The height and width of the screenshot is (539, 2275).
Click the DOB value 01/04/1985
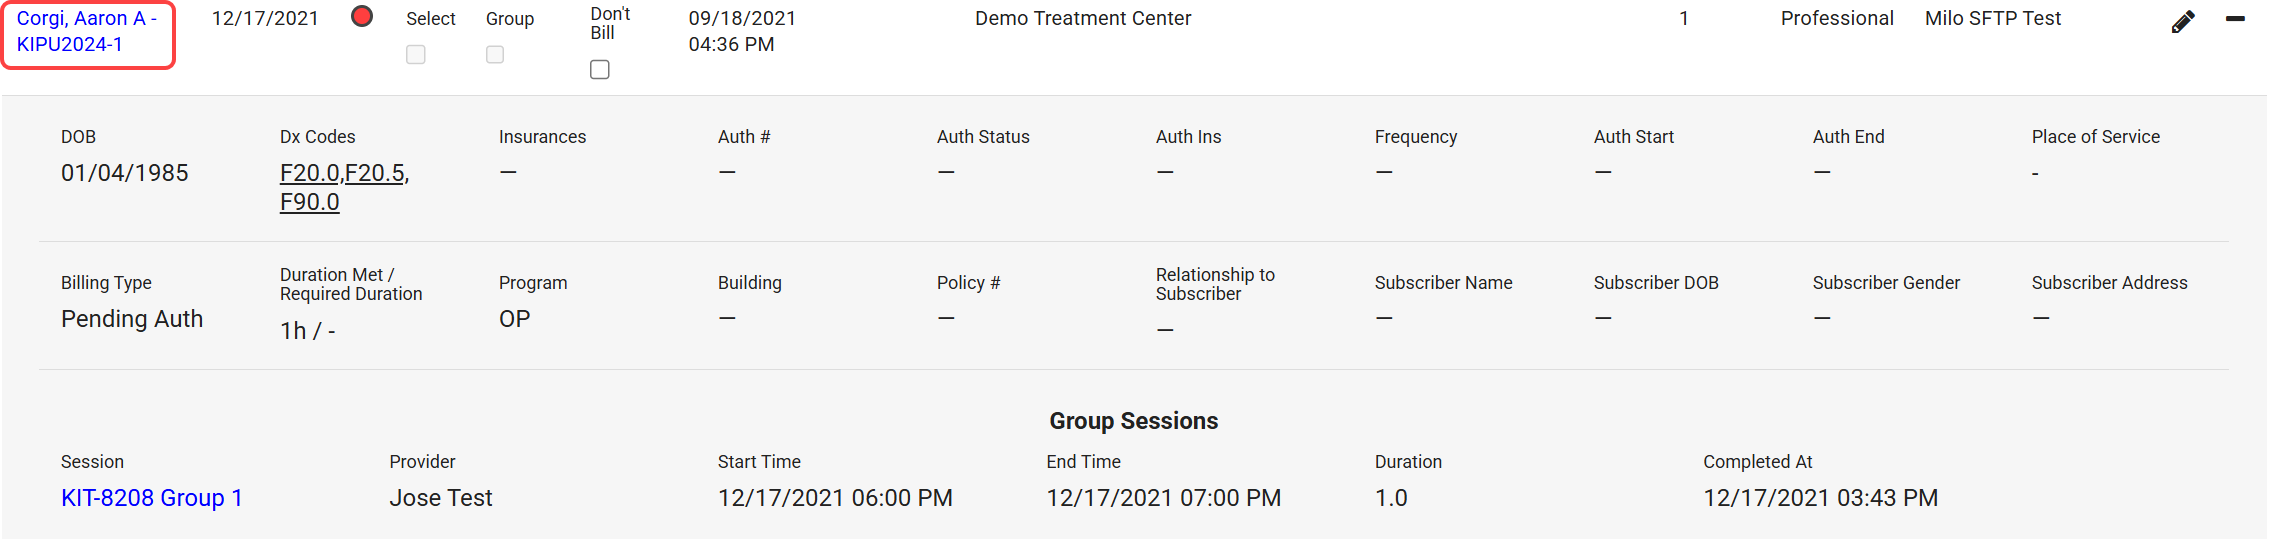pos(125,173)
